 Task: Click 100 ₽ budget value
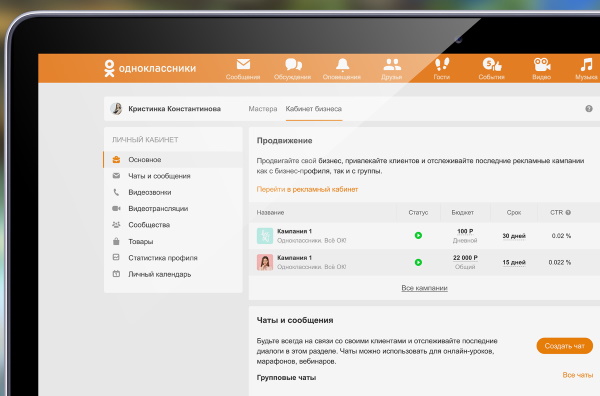[465, 231]
